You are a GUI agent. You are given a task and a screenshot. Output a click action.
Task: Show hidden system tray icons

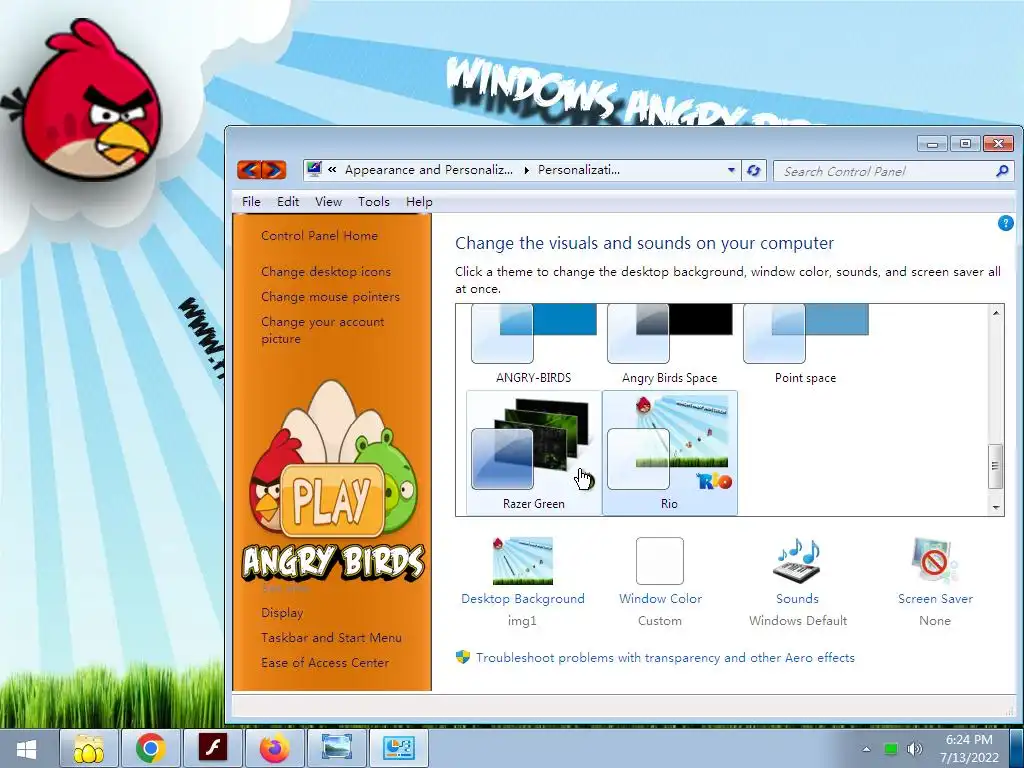(866, 749)
